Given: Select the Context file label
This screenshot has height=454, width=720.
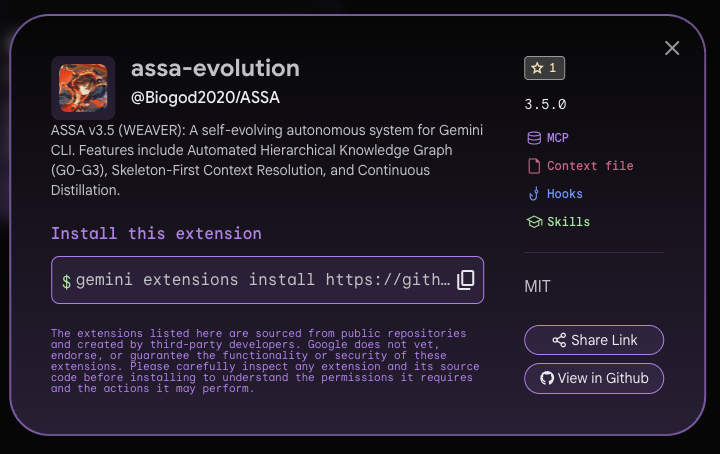Looking at the screenshot, I should 590,166.
